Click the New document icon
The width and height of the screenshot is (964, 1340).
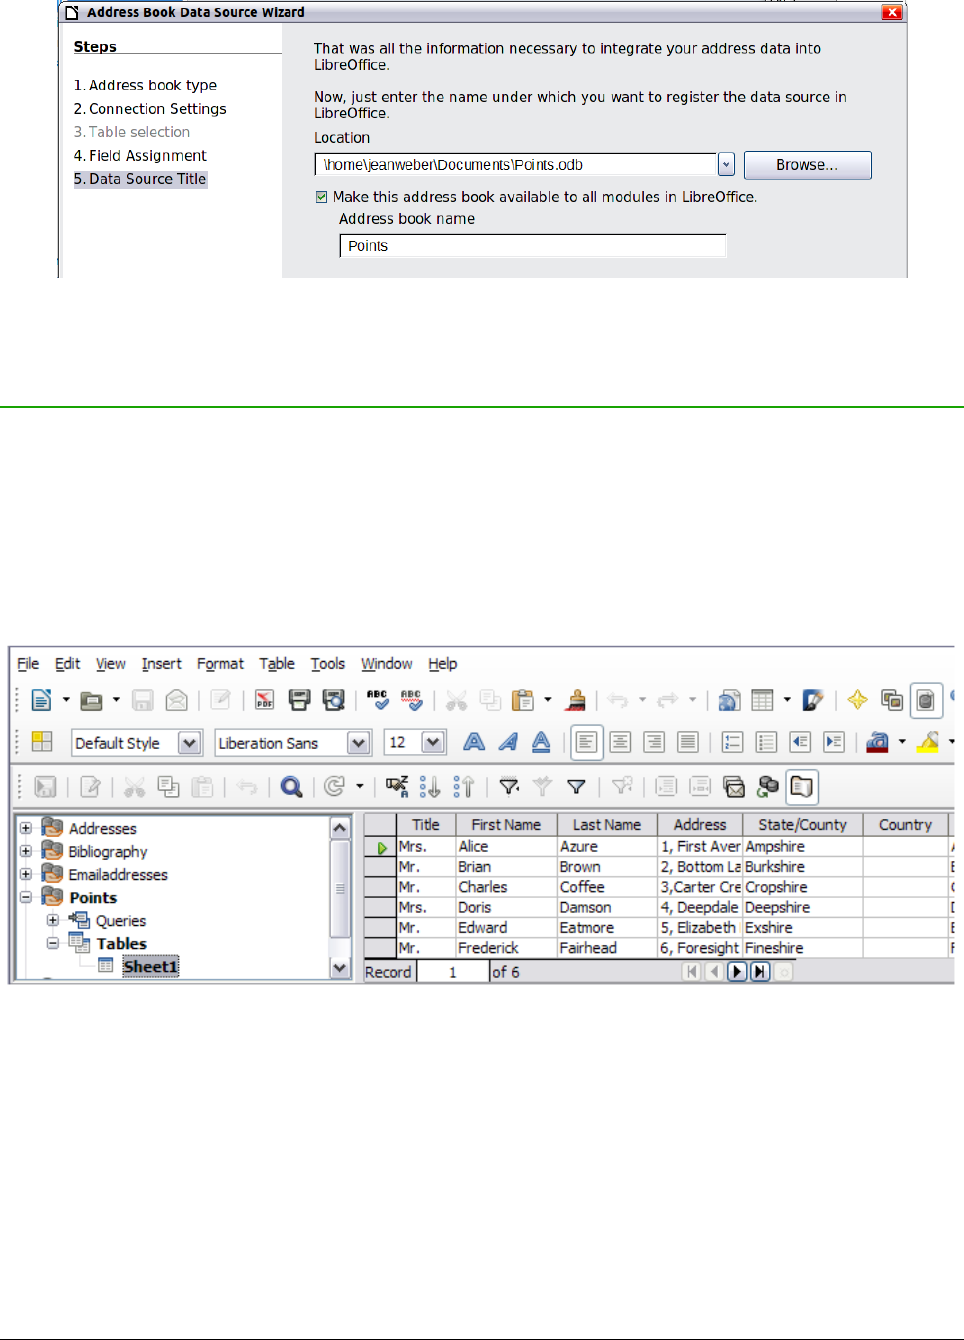(x=41, y=700)
